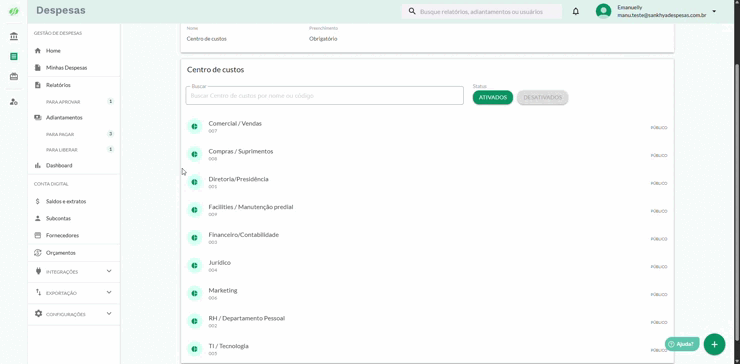Select the green expenses sheet rail icon
This screenshot has height=364, width=740.
click(14, 57)
